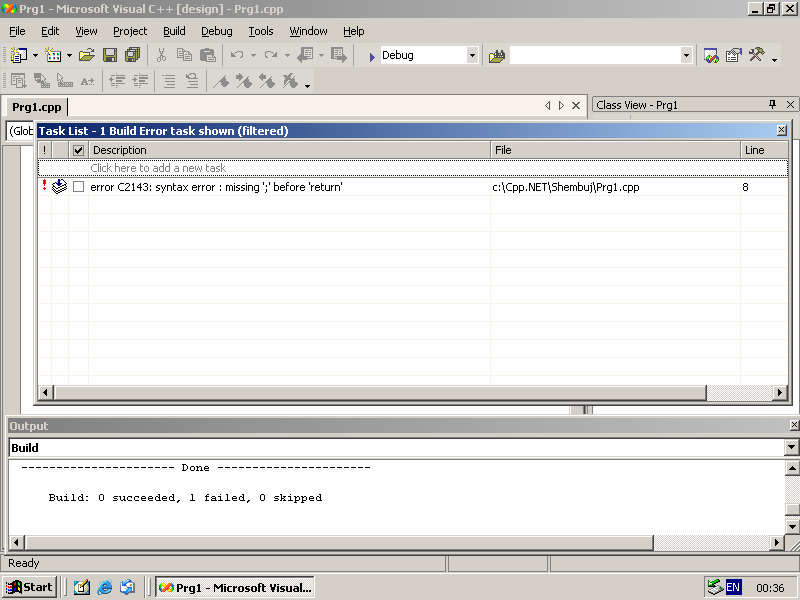Open the Redo history dropdown arrow
The width and height of the screenshot is (800, 600).
(x=287, y=55)
